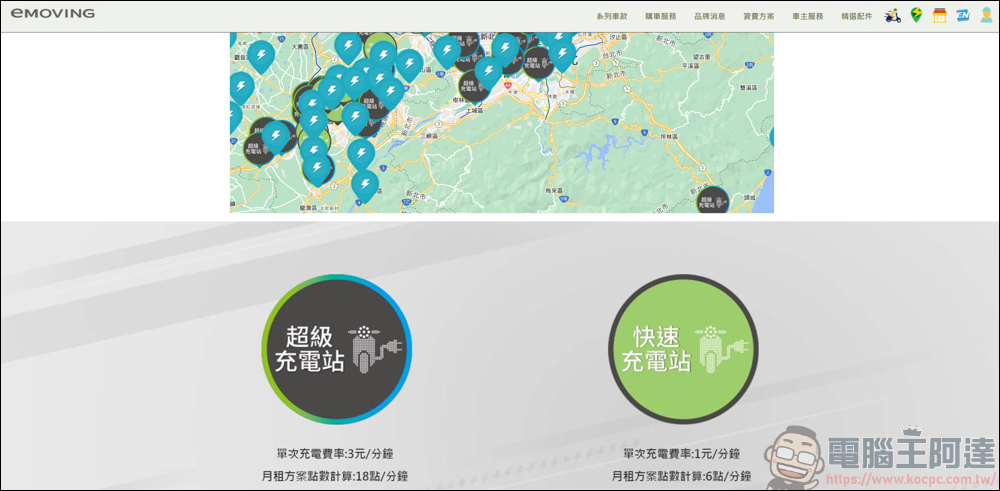The width and height of the screenshot is (1000, 491).
Task: Open the store shop icon in header
Action: (x=939, y=15)
